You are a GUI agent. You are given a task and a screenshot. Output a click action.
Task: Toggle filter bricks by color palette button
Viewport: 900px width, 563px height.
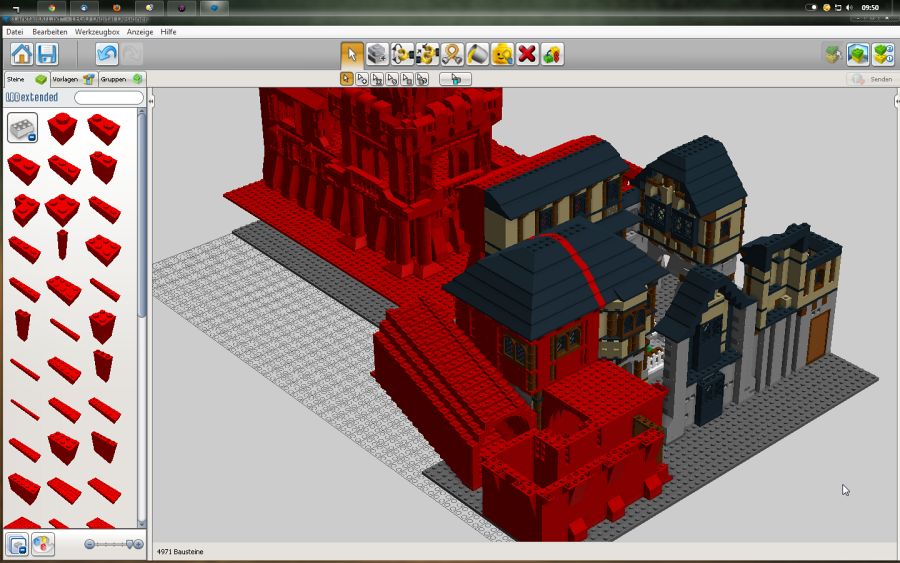pos(43,544)
